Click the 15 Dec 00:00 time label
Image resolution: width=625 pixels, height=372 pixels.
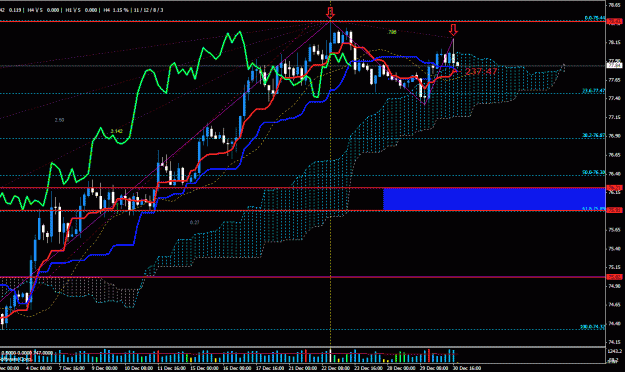(x=204, y=368)
